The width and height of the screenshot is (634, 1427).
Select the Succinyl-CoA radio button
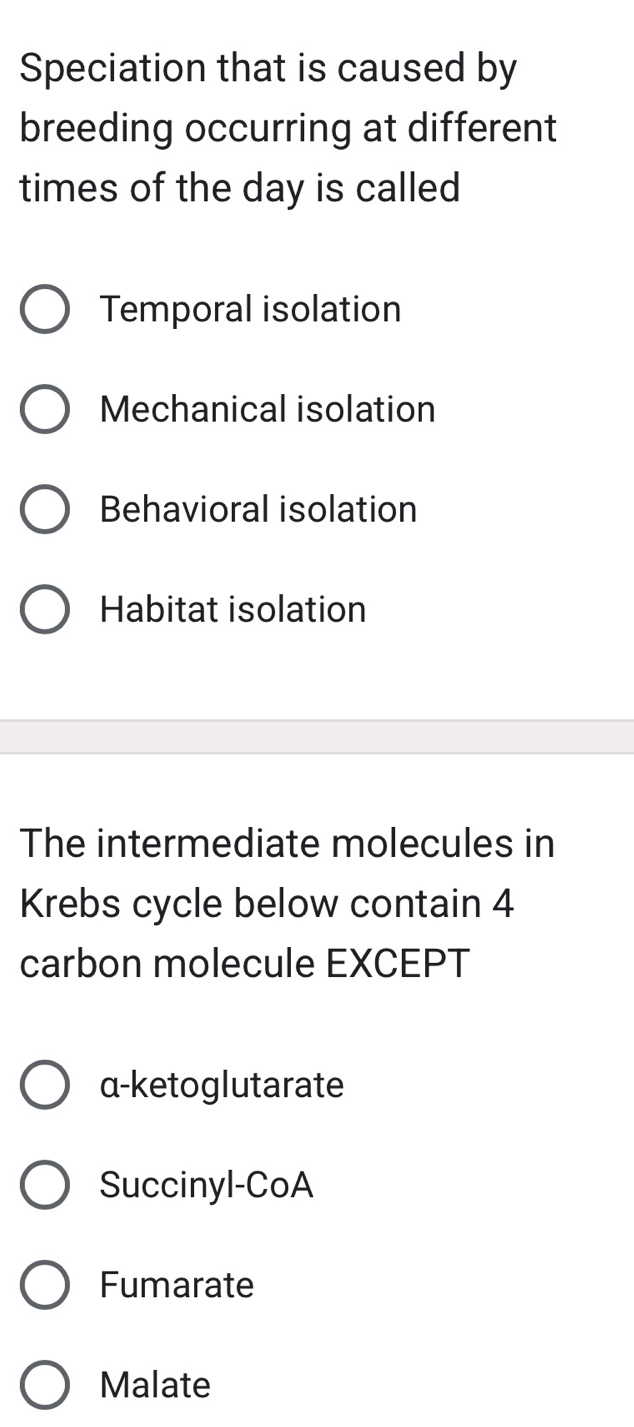(44, 1184)
